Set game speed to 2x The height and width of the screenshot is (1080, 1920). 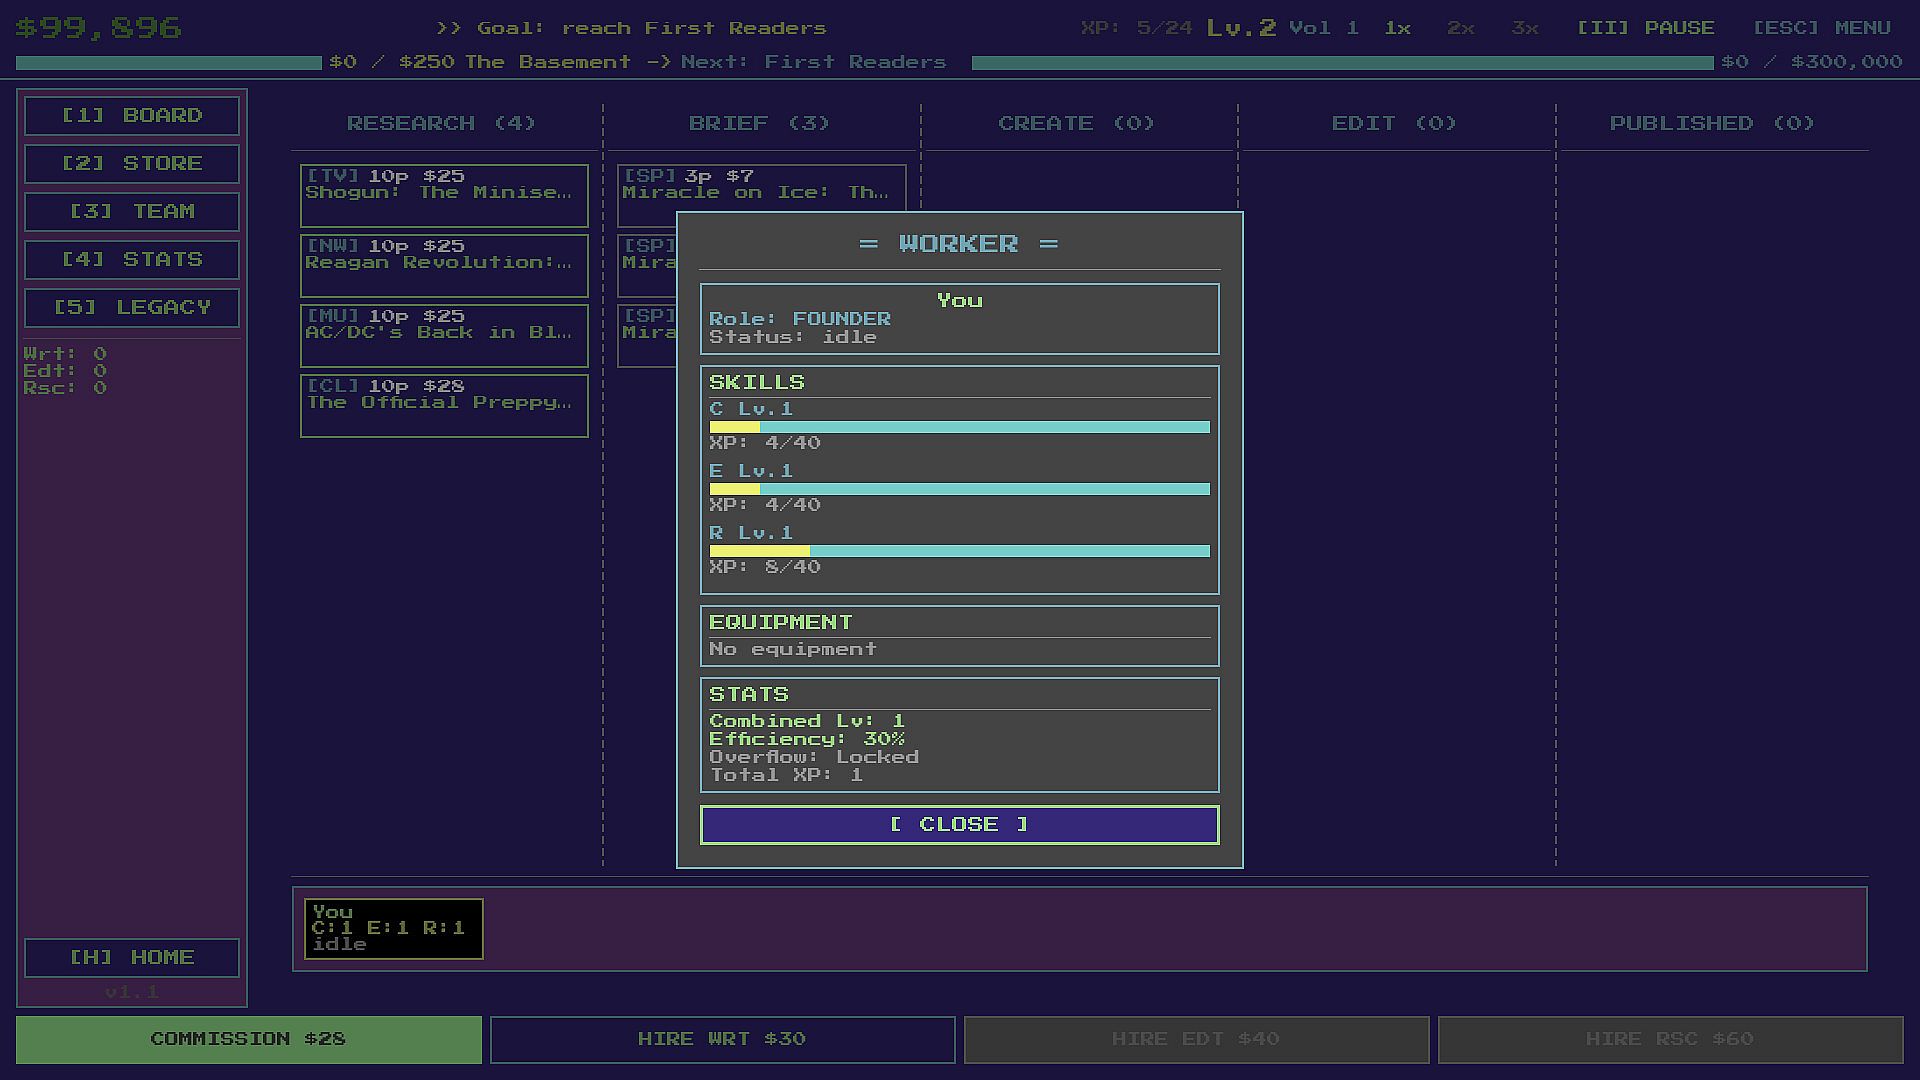tap(1461, 28)
